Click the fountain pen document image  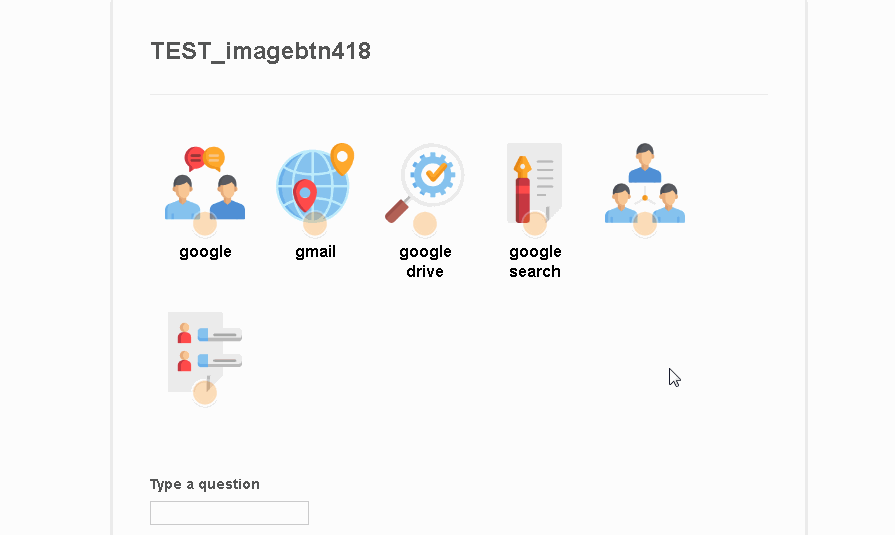click(x=535, y=178)
